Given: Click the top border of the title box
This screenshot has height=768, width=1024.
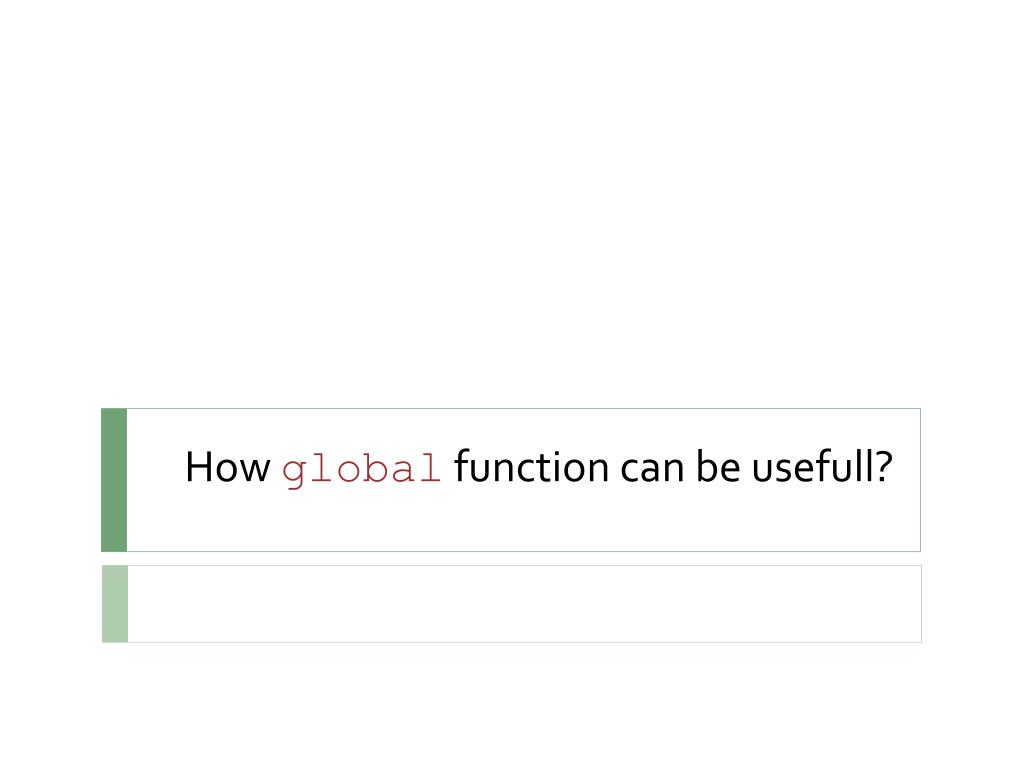Looking at the screenshot, I should pos(524,409).
